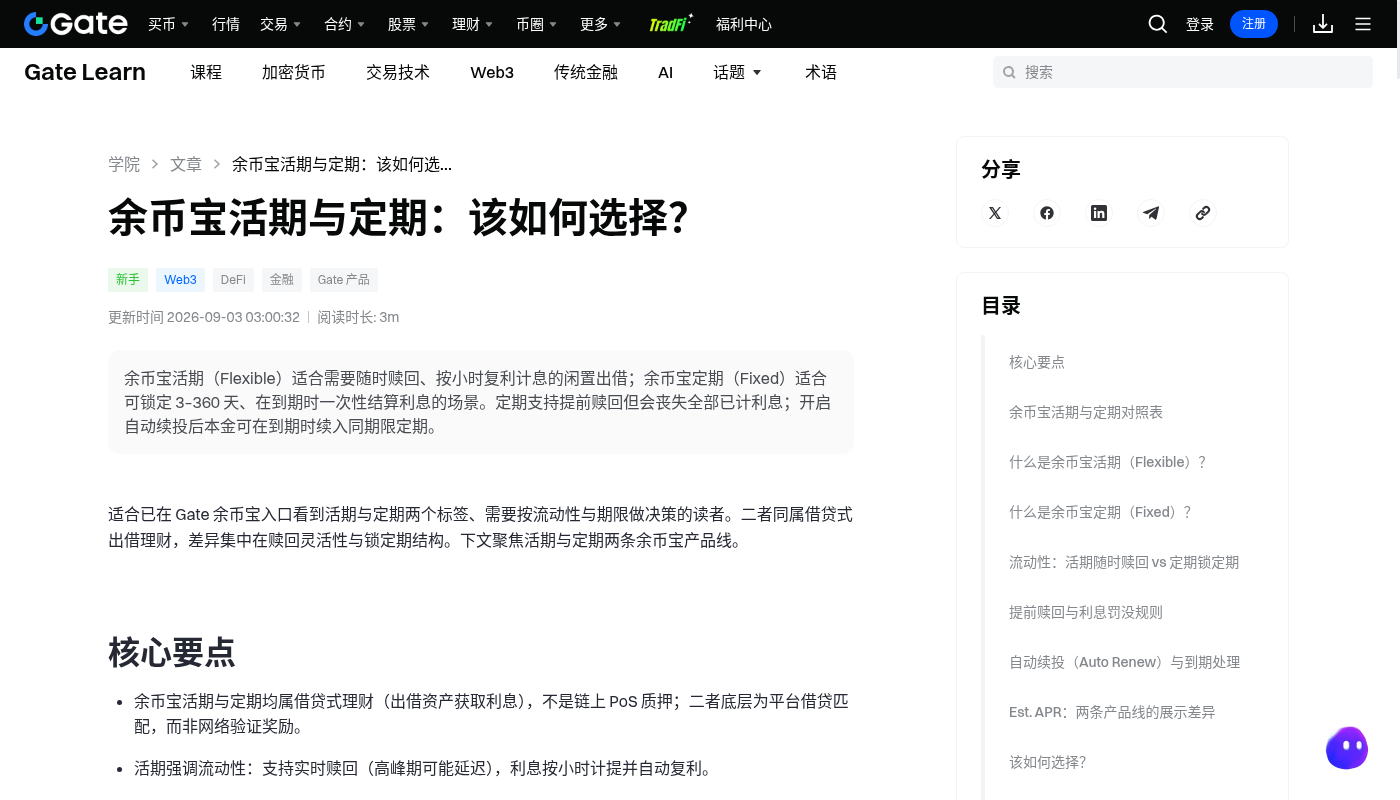The image size is (1400, 800).
Task: Click the 新手 tag
Action: click(x=128, y=280)
